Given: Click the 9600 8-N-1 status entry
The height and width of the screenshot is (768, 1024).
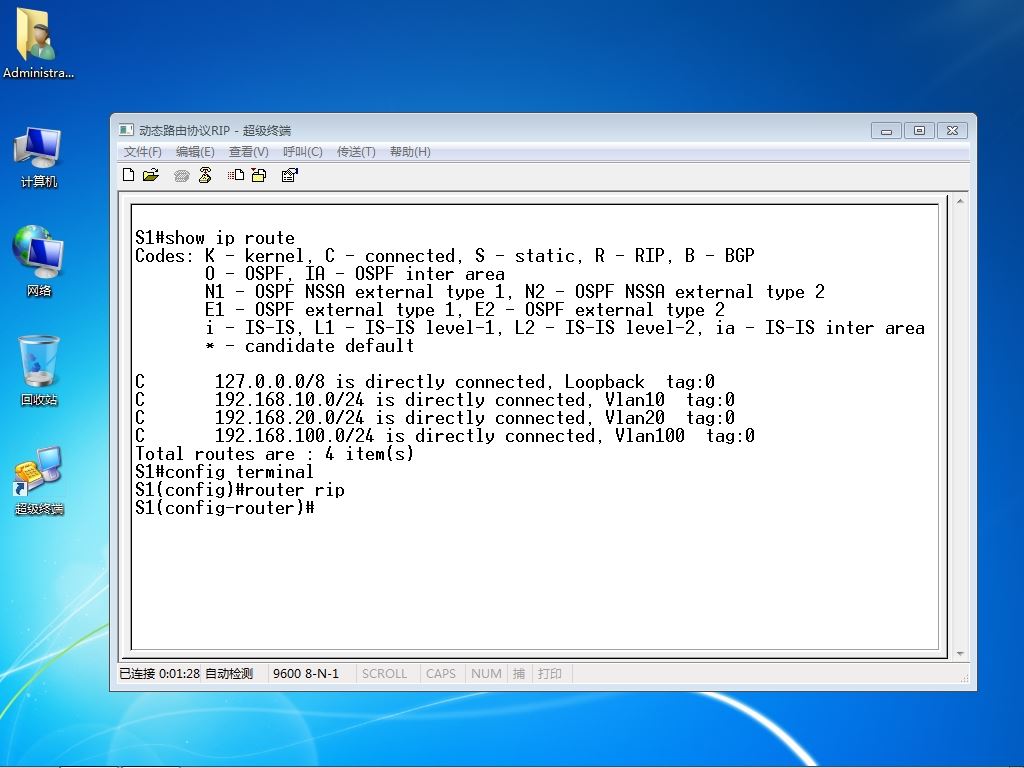Looking at the screenshot, I should [306, 673].
